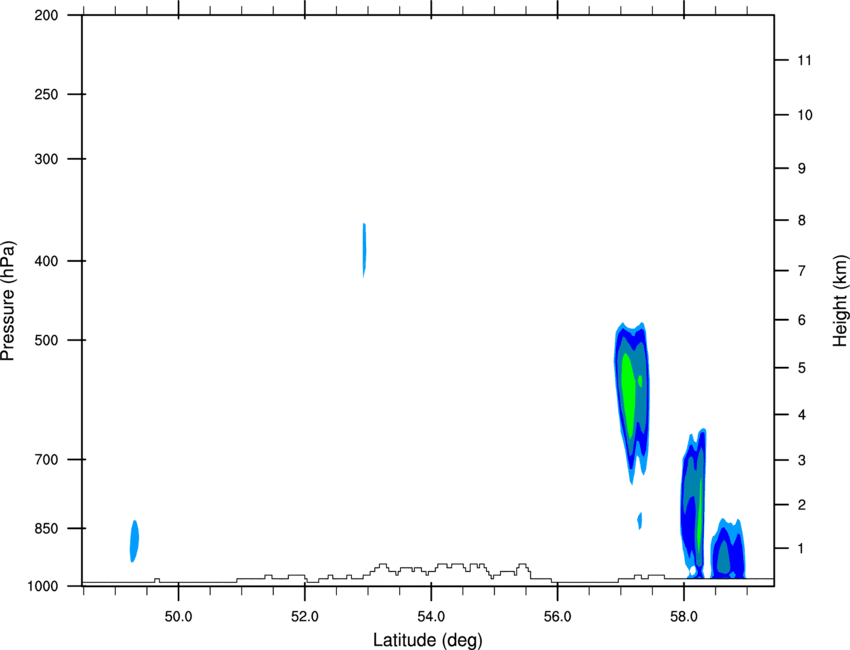Screen dimensions: 850x650
Task: Click the 50.0 latitude tick label
Action: (178, 617)
